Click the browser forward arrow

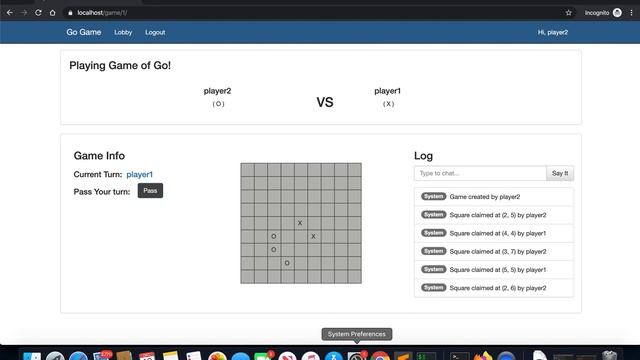pos(24,13)
